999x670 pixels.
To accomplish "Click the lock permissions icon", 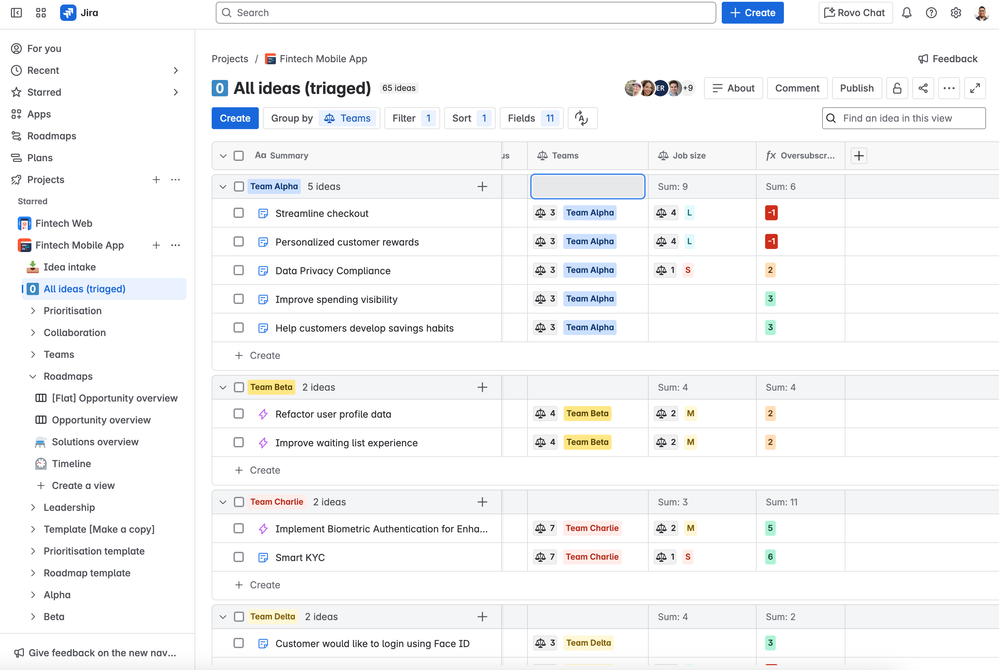I will (897, 88).
